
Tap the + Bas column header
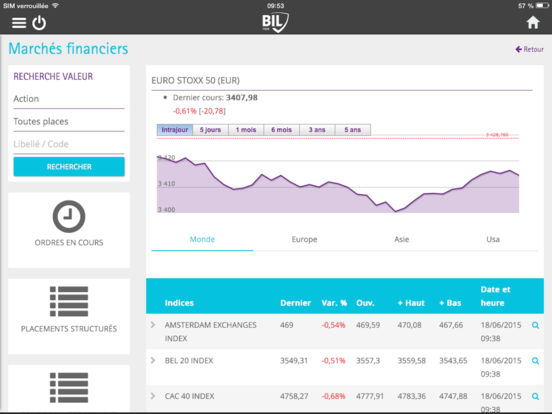click(450, 303)
